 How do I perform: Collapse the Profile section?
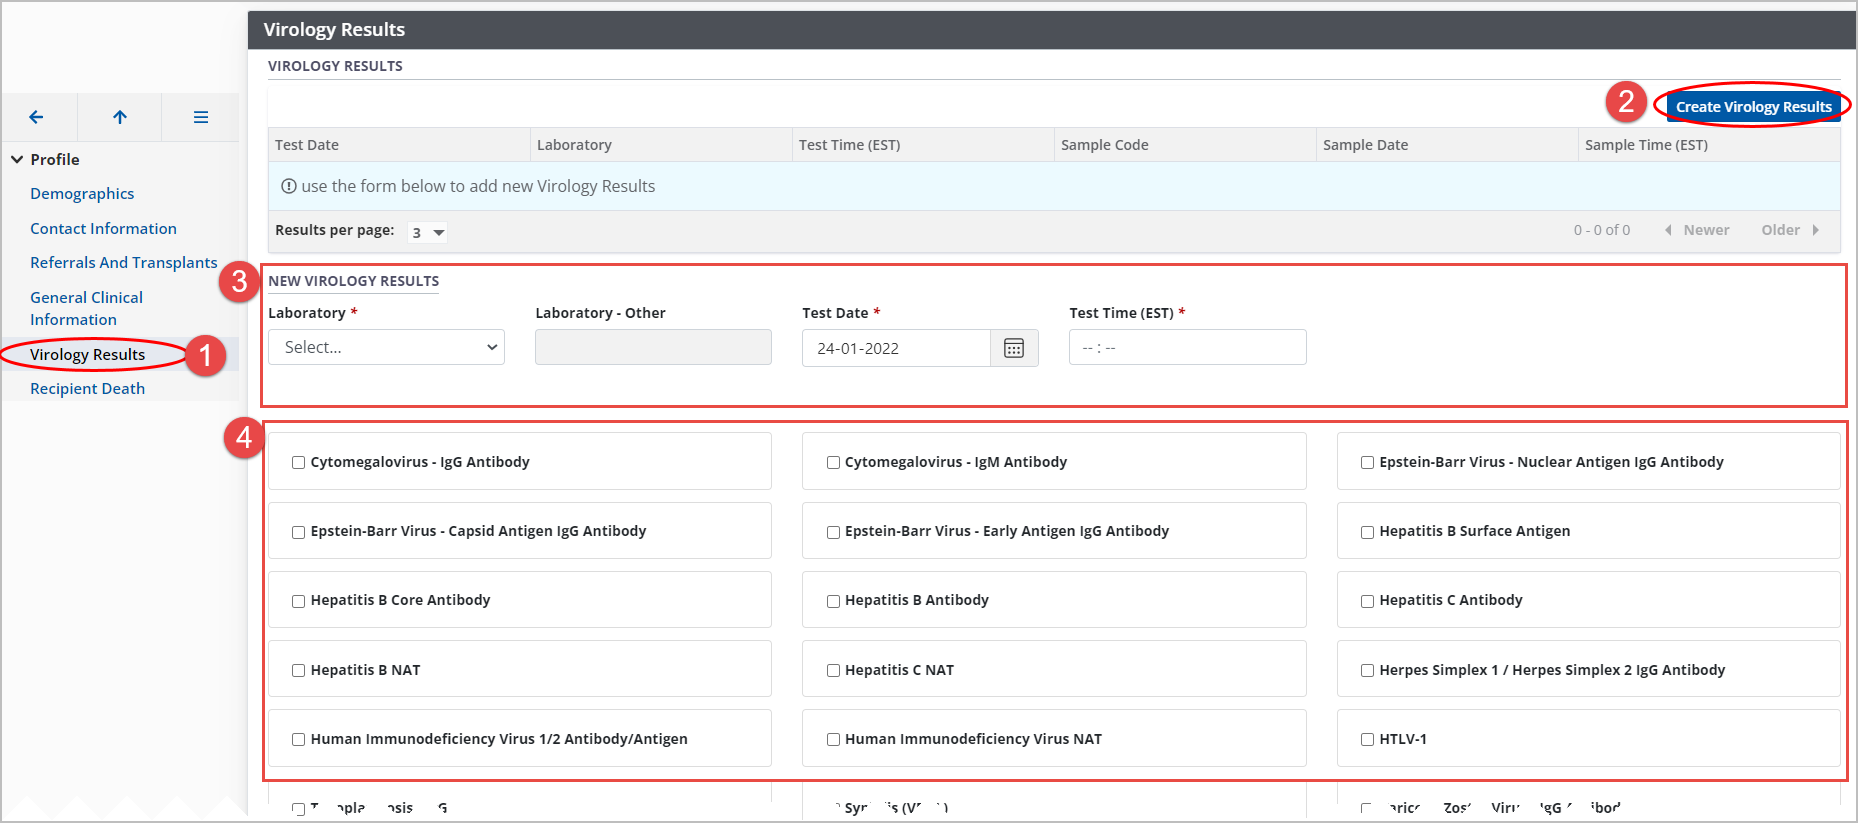tap(17, 160)
